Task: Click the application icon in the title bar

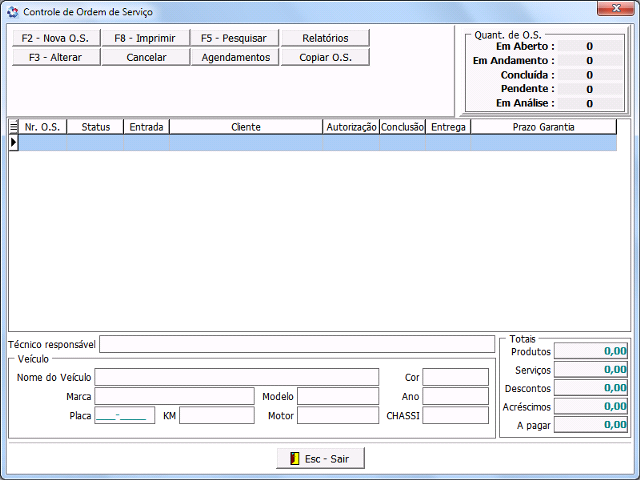Action: pyautogui.click(x=13, y=12)
